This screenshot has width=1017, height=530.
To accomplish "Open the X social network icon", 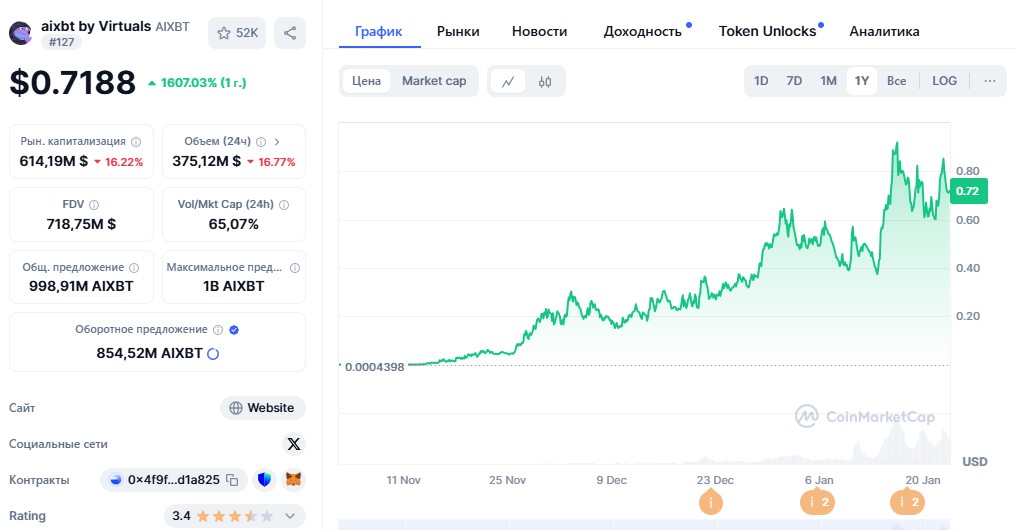I will tap(293, 444).
